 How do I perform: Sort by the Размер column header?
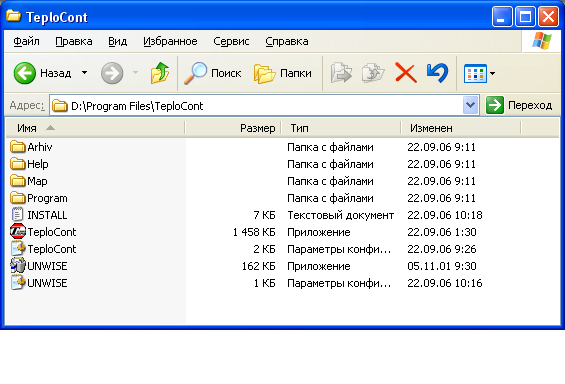tap(233, 128)
